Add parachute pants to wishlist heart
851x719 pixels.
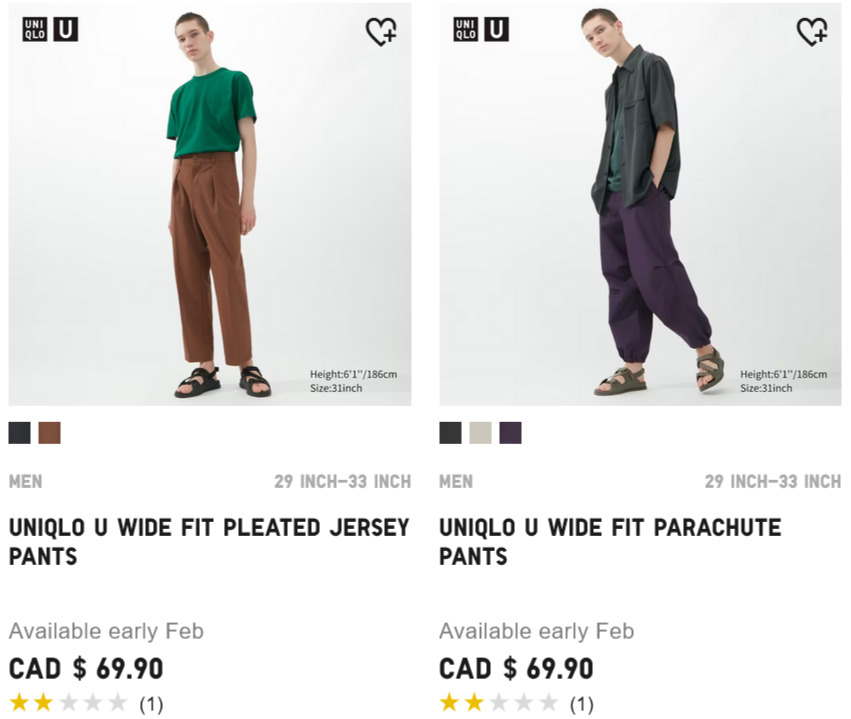[x=812, y=31]
